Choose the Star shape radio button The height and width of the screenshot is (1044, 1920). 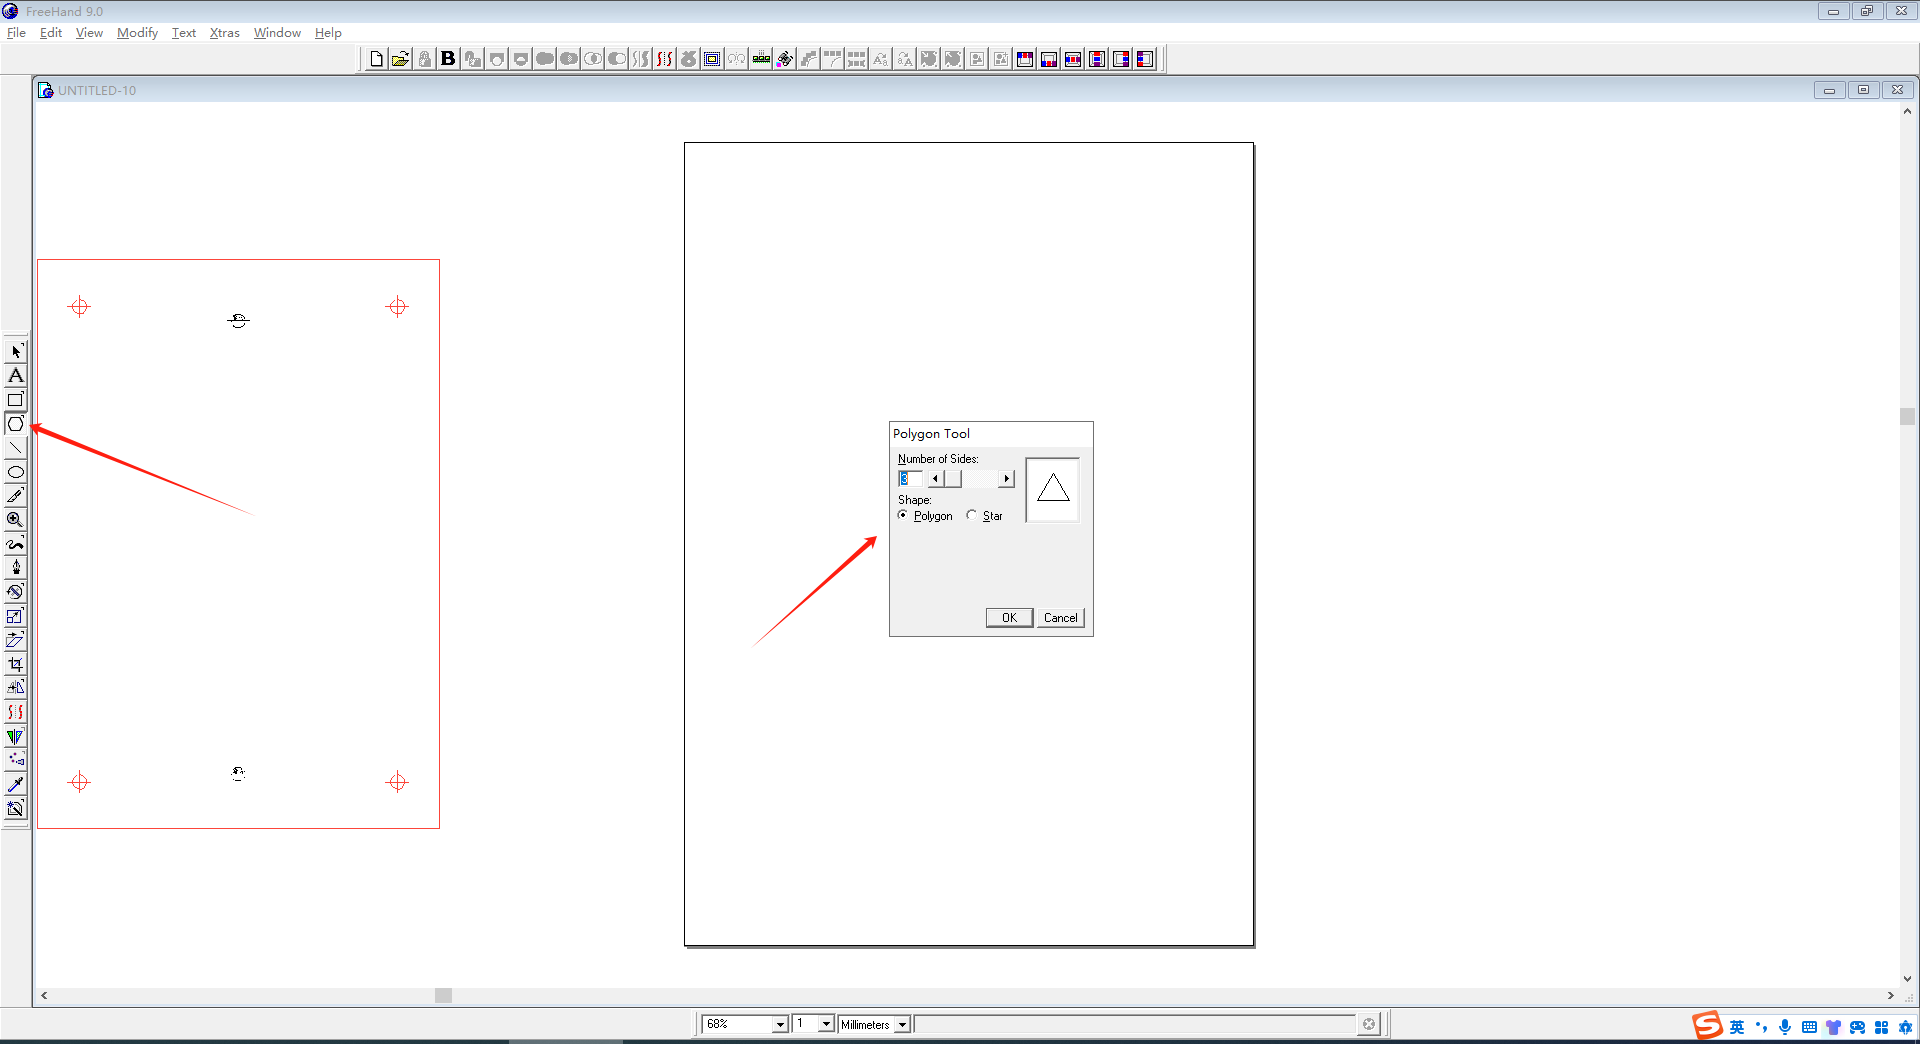[972, 516]
